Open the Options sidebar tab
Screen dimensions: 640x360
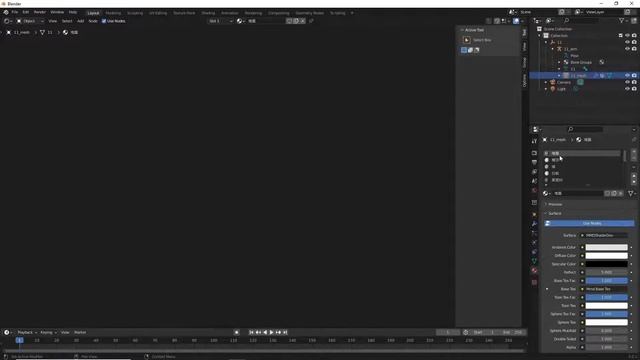(x=524, y=80)
